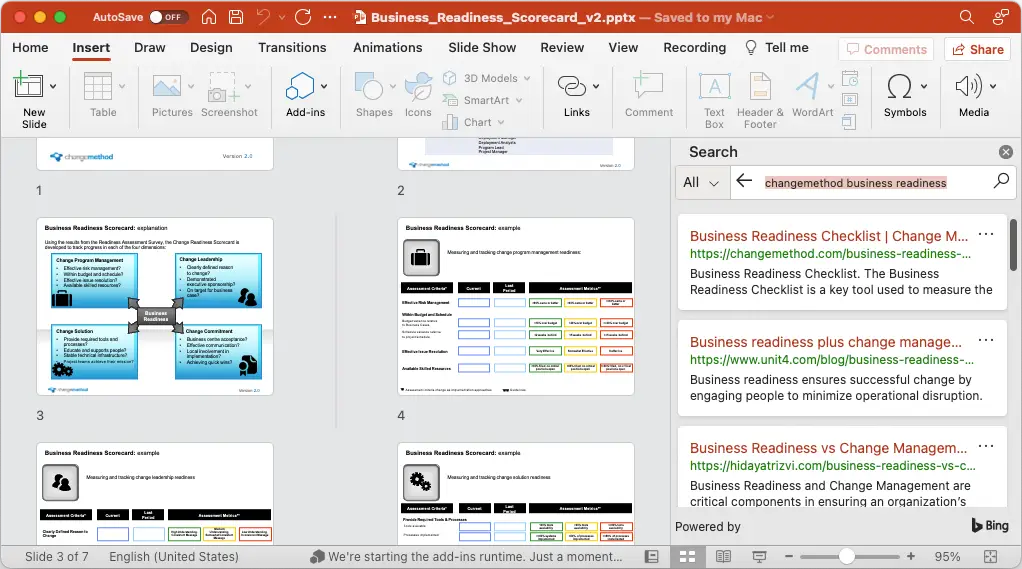Click the Screenshot icon
Screen dimensions: 1022x569
click(x=224, y=87)
